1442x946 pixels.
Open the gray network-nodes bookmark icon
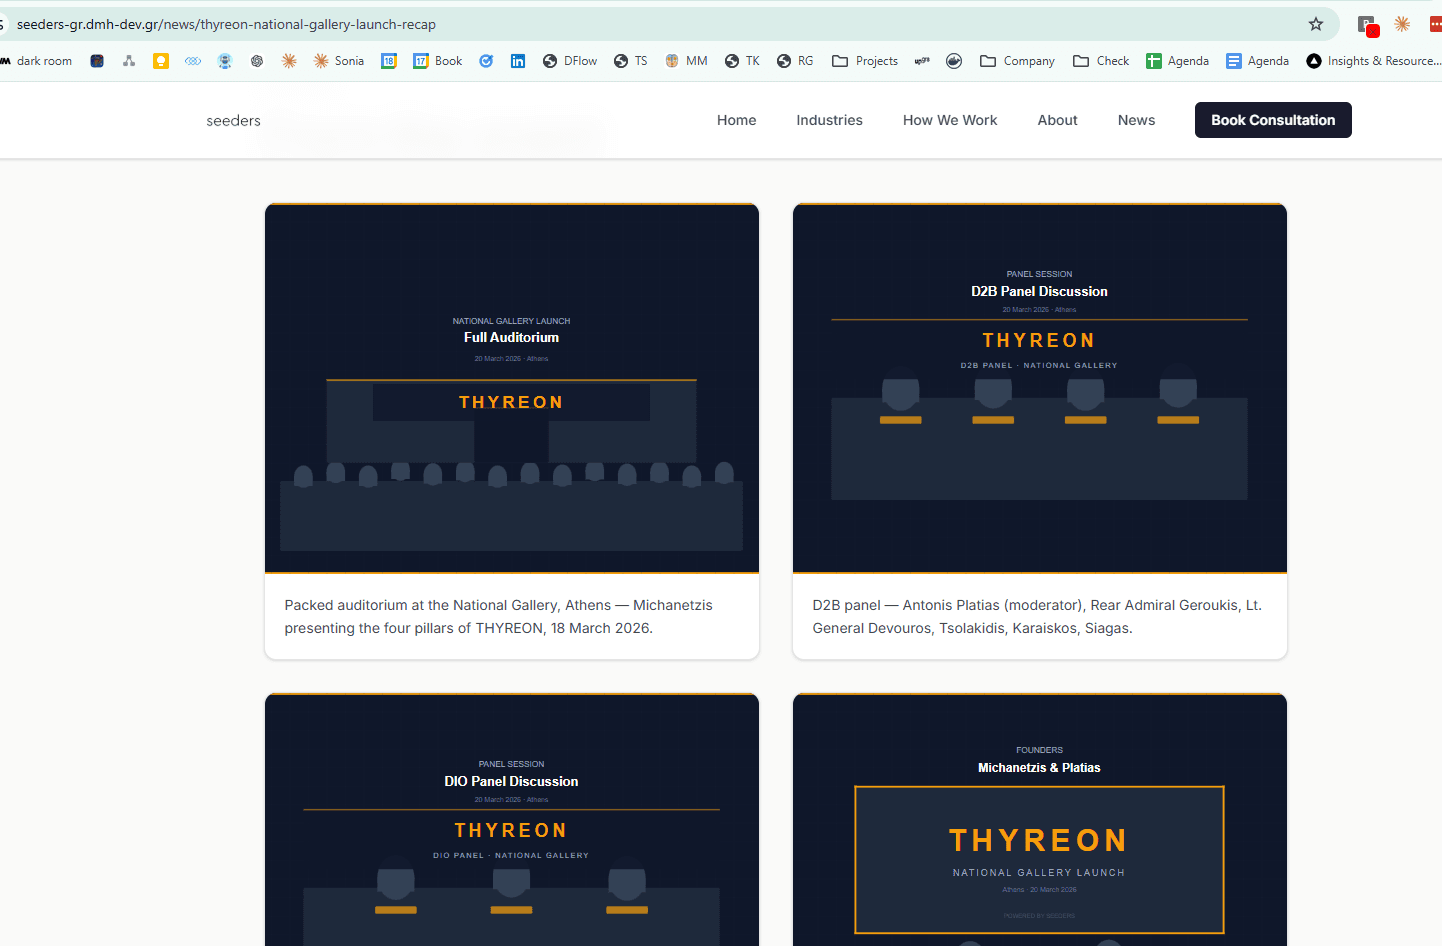(129, 61)
